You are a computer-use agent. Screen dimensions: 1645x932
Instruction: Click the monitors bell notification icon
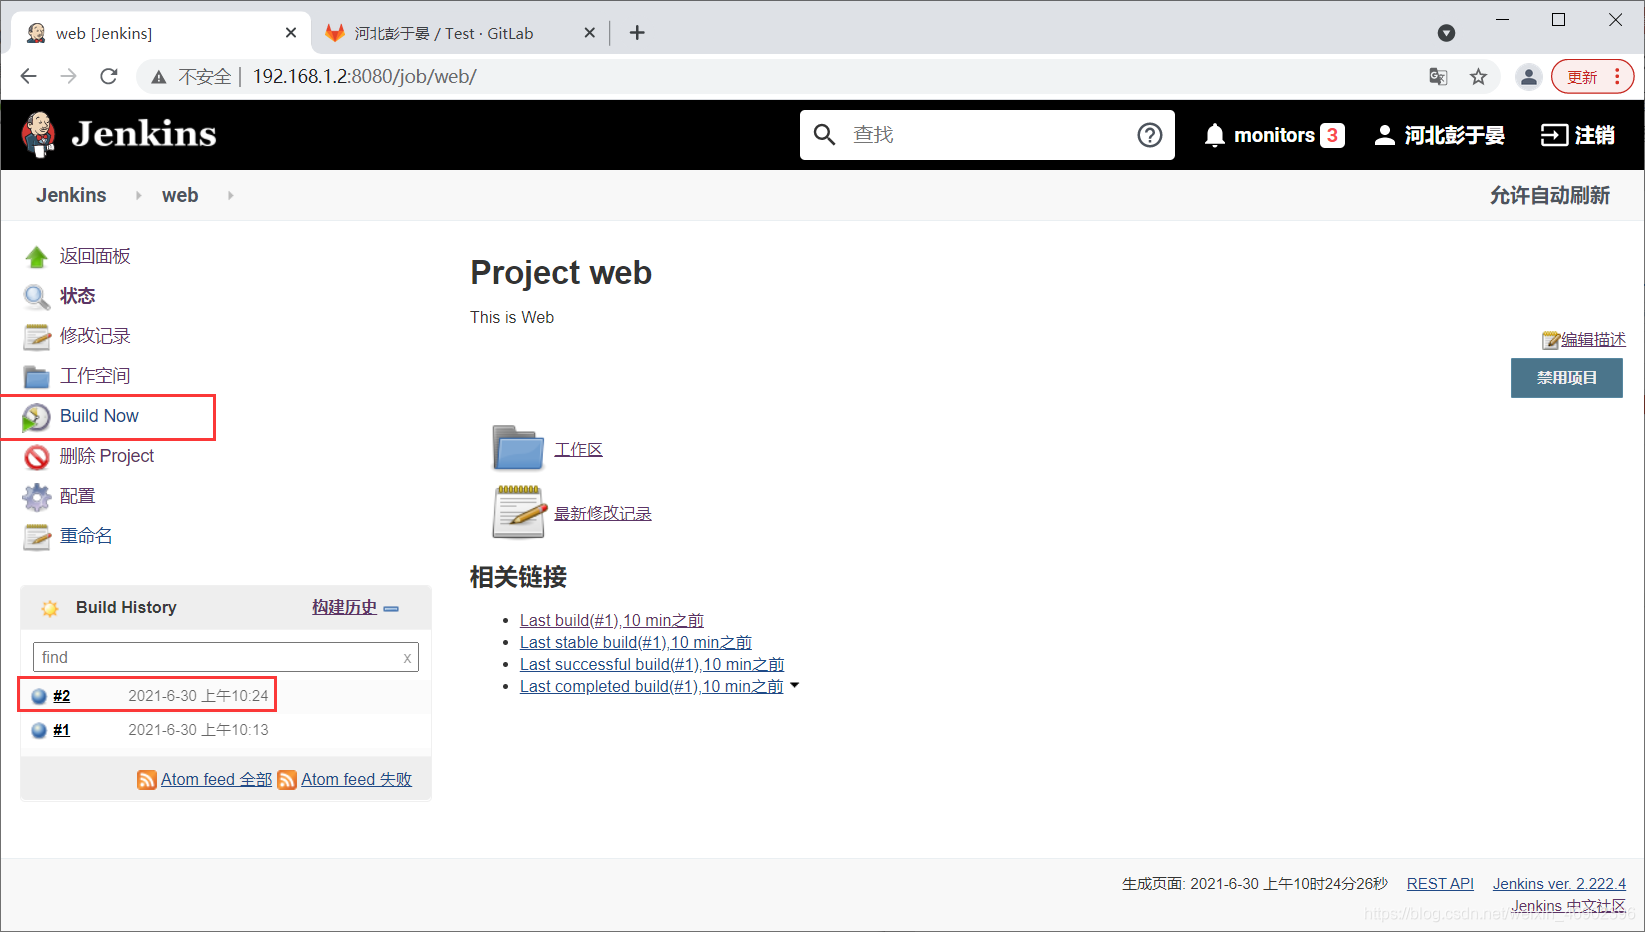coord(1215,135)
